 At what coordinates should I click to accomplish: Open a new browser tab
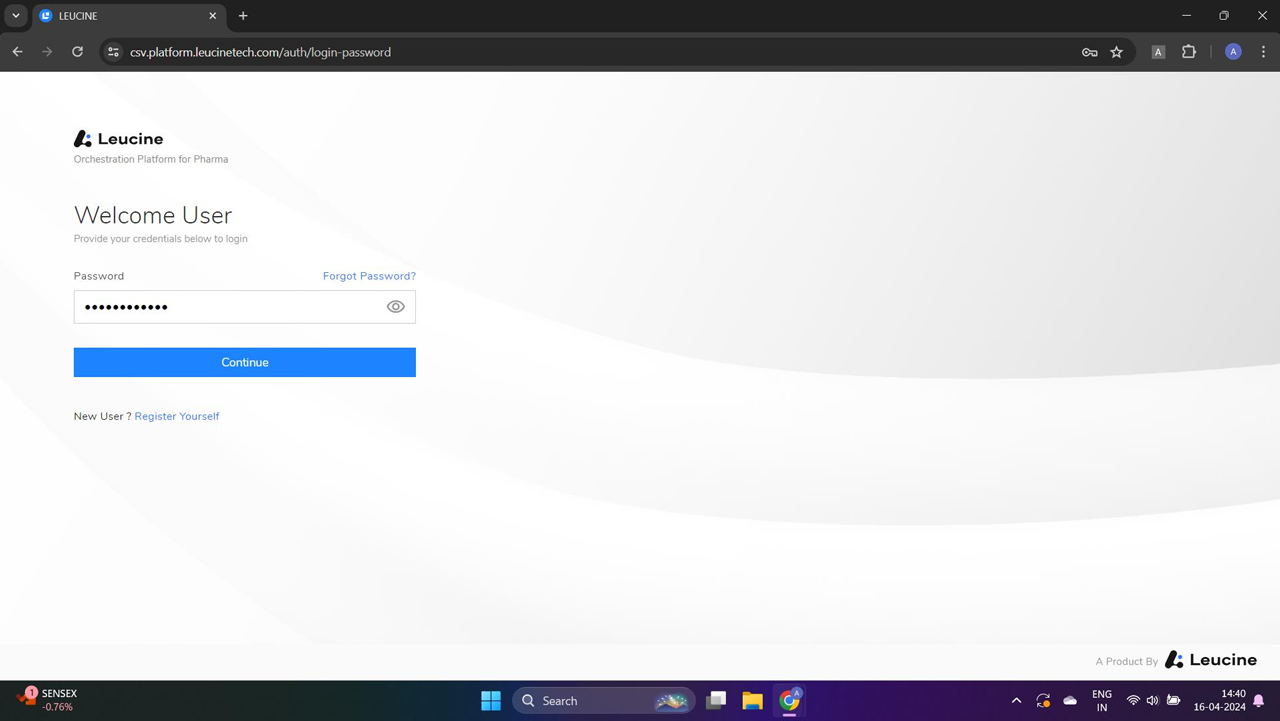point(243,16)
